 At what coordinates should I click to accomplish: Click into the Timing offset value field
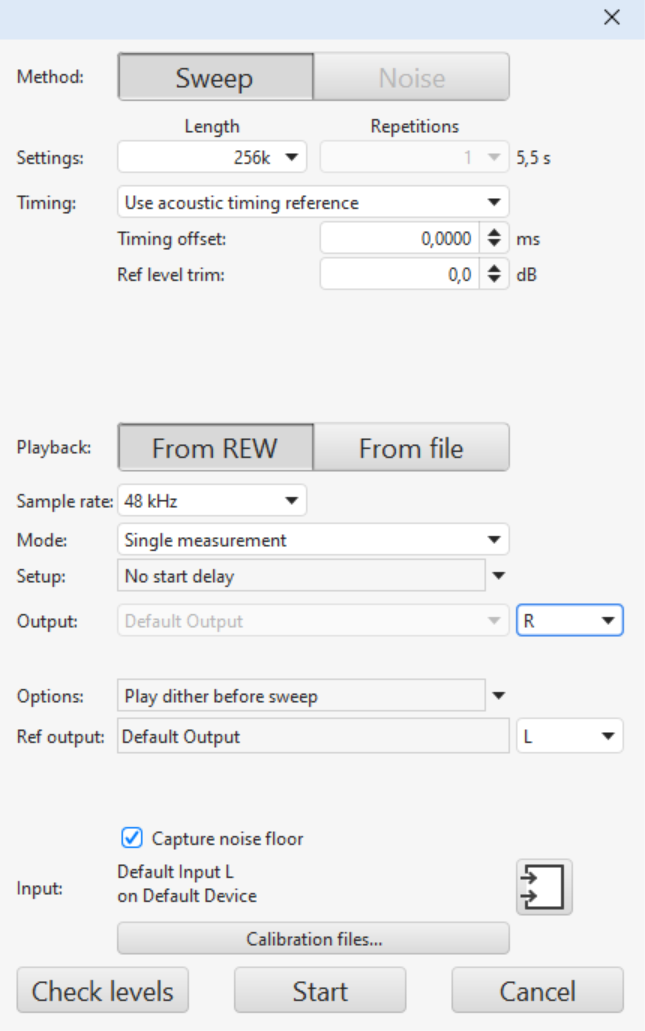click(400, 239)
